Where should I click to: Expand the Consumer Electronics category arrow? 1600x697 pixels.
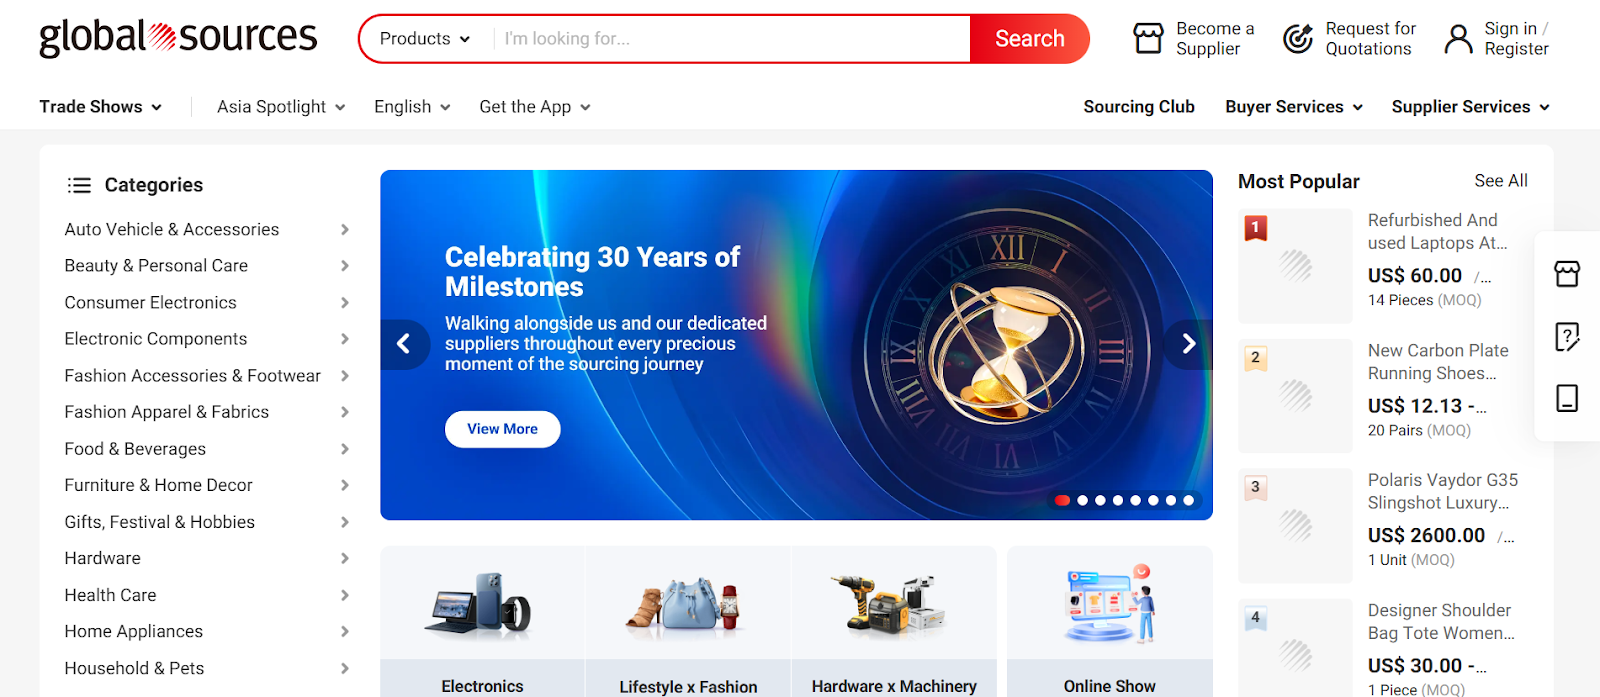(x=345, y=303)
